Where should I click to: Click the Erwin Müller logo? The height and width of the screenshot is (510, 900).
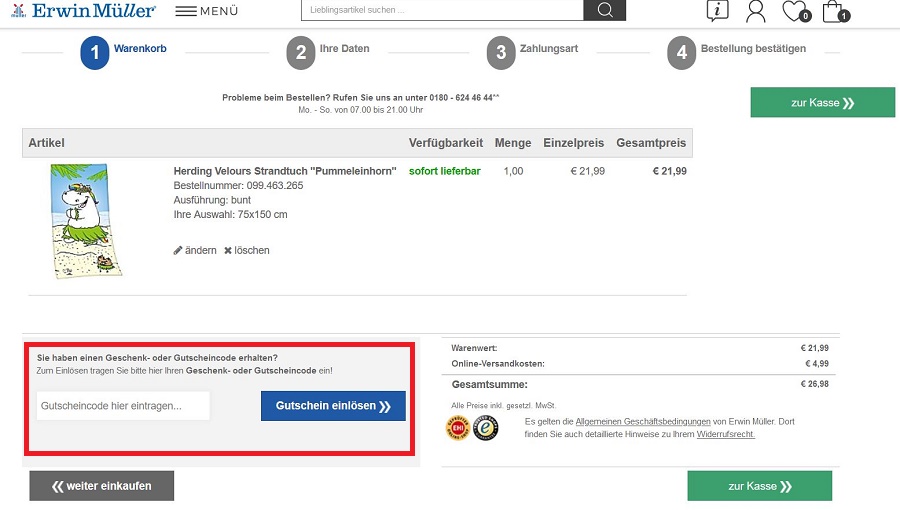coord(83,10)
